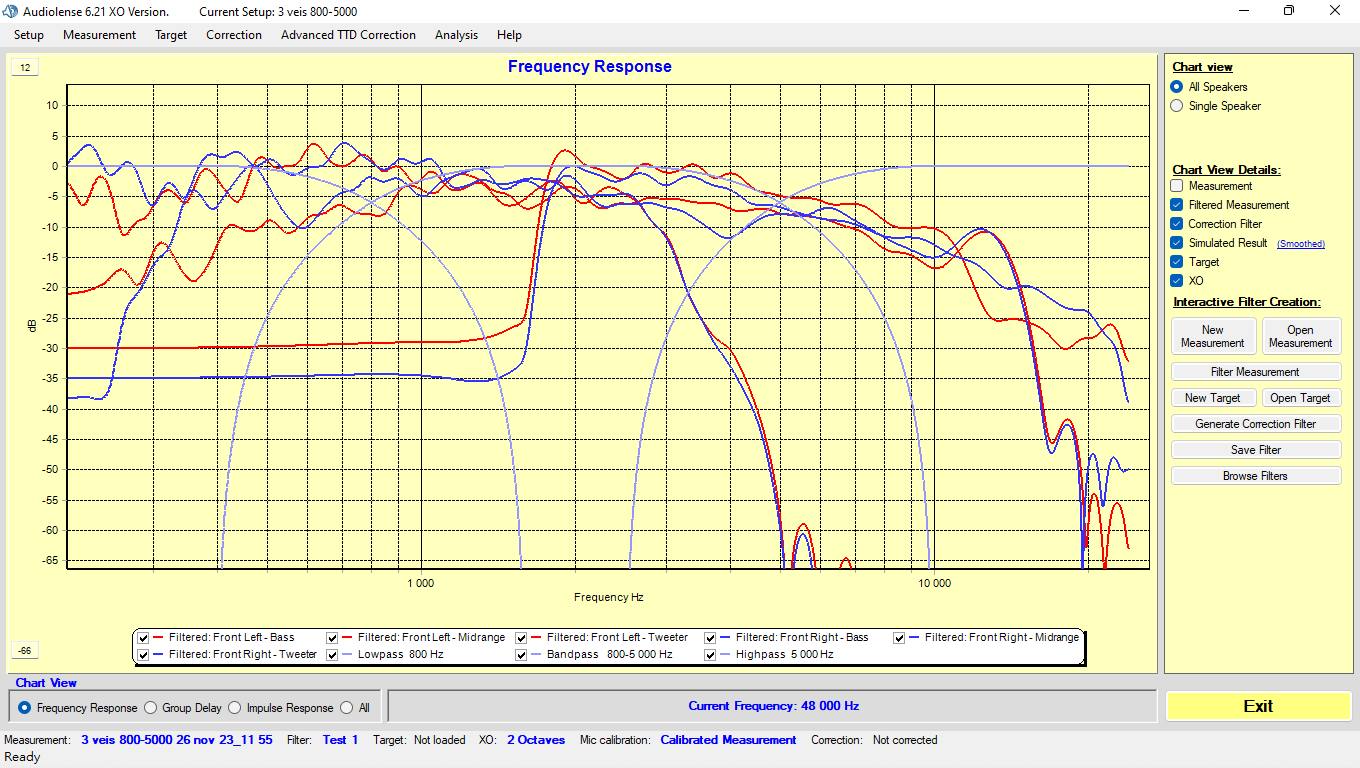
Task: Toggle the Correction Filter checkbox
Action: [1177, 224]
